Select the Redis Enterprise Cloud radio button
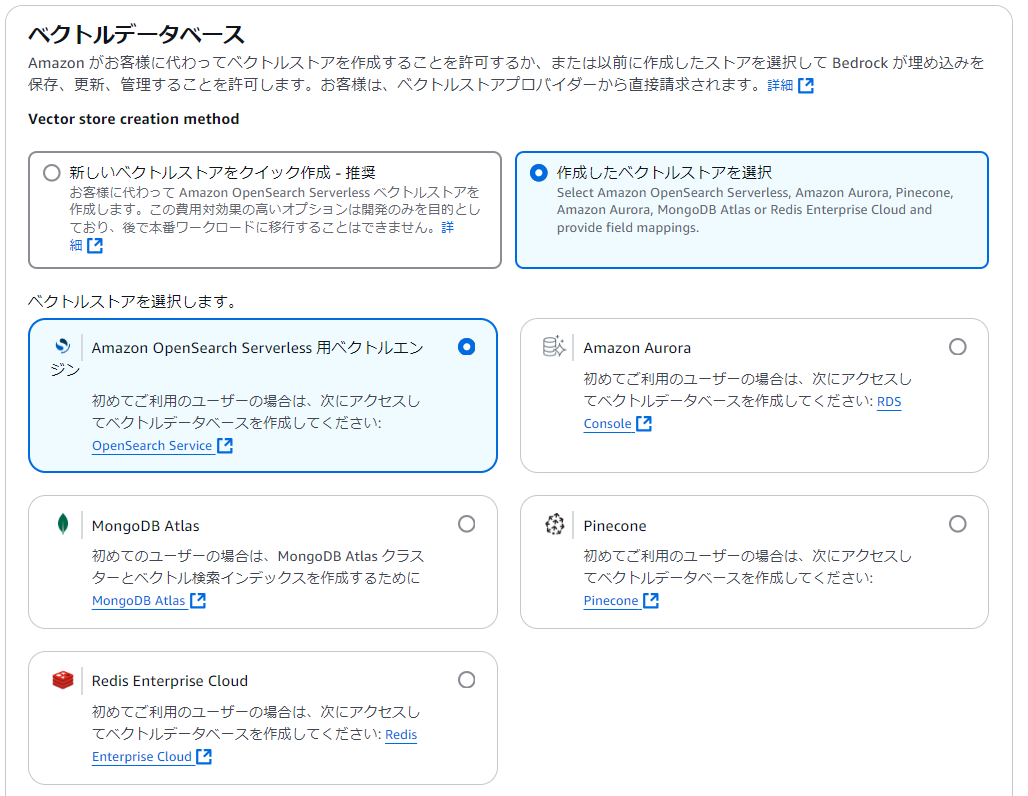Screen dimensions: 1028x796 click(x=467, y=680)
